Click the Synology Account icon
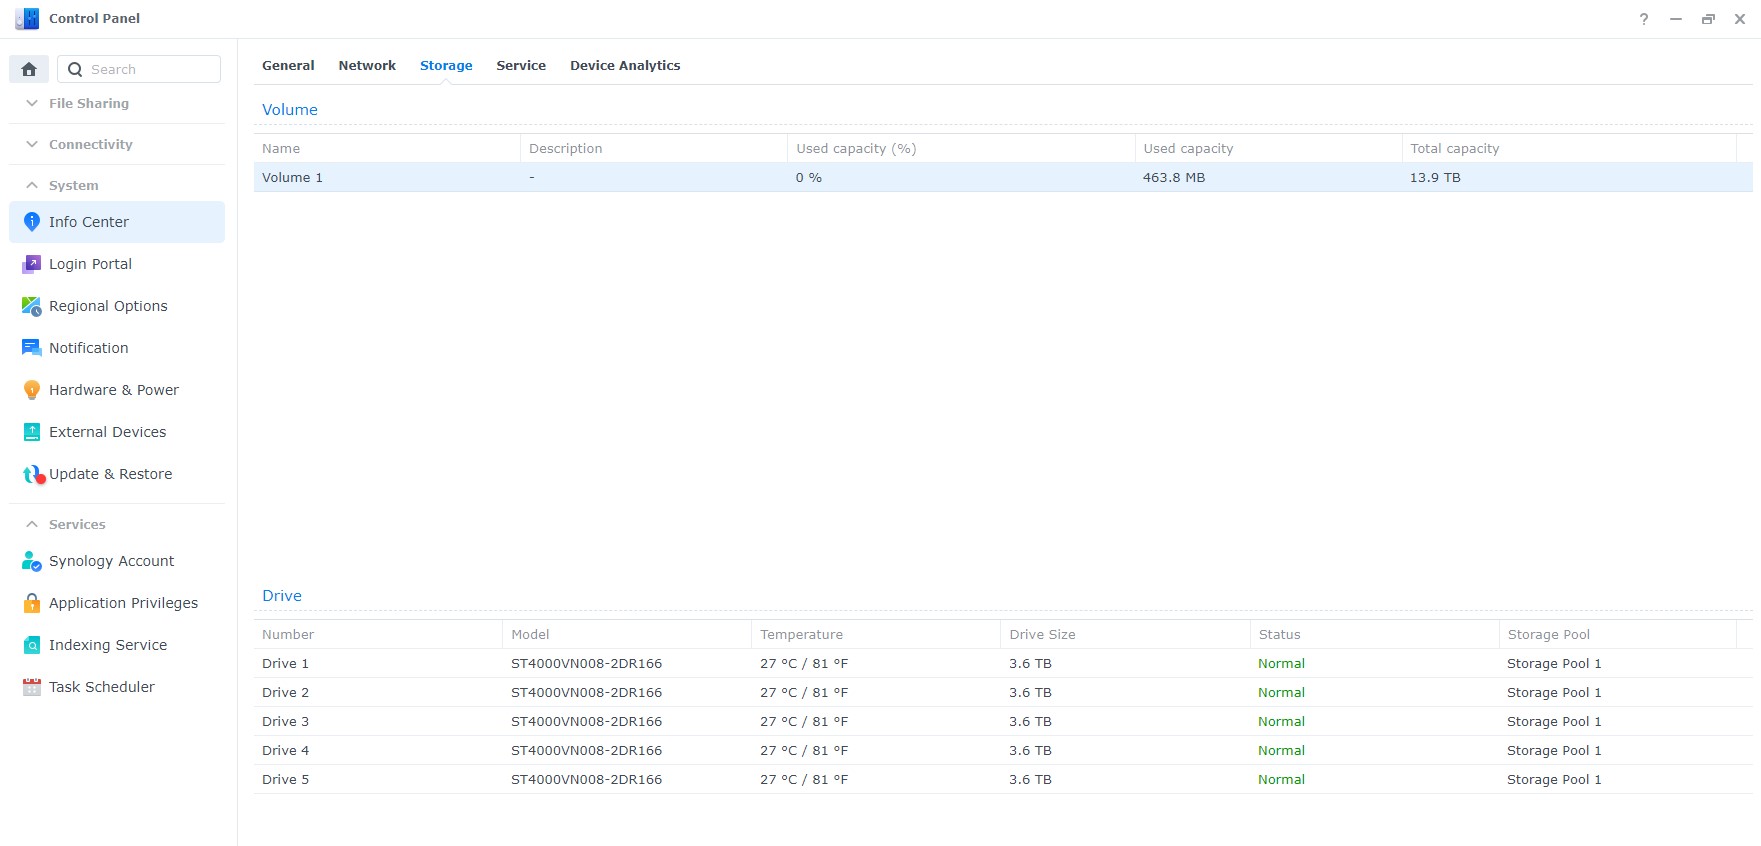The width and height of the screenshot is (1761, 846). click(31, 561)
